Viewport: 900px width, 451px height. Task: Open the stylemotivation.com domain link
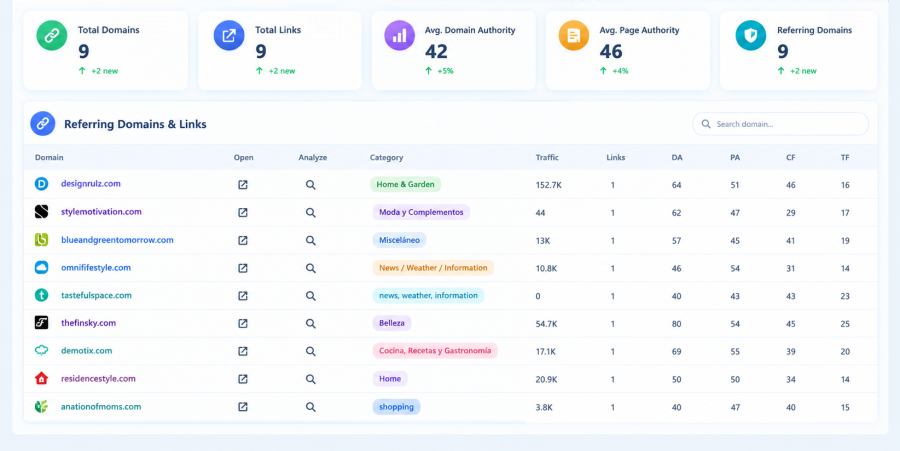point(101,212)
